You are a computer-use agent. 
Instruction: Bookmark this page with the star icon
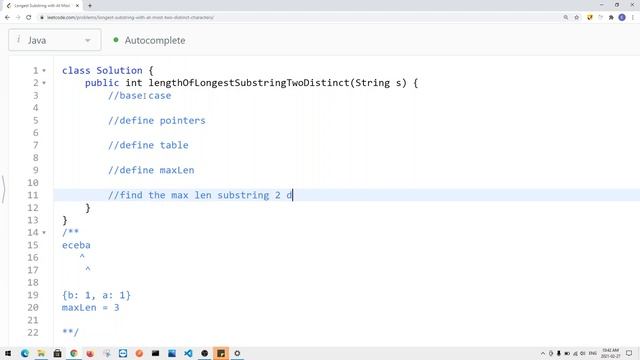577,18
